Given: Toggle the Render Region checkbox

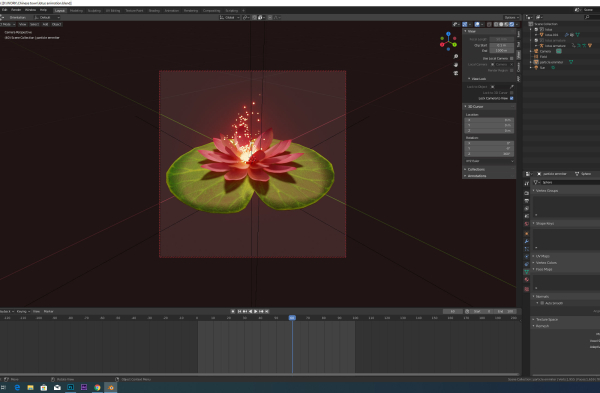Looking at the screenshot, I should (512, 70).
